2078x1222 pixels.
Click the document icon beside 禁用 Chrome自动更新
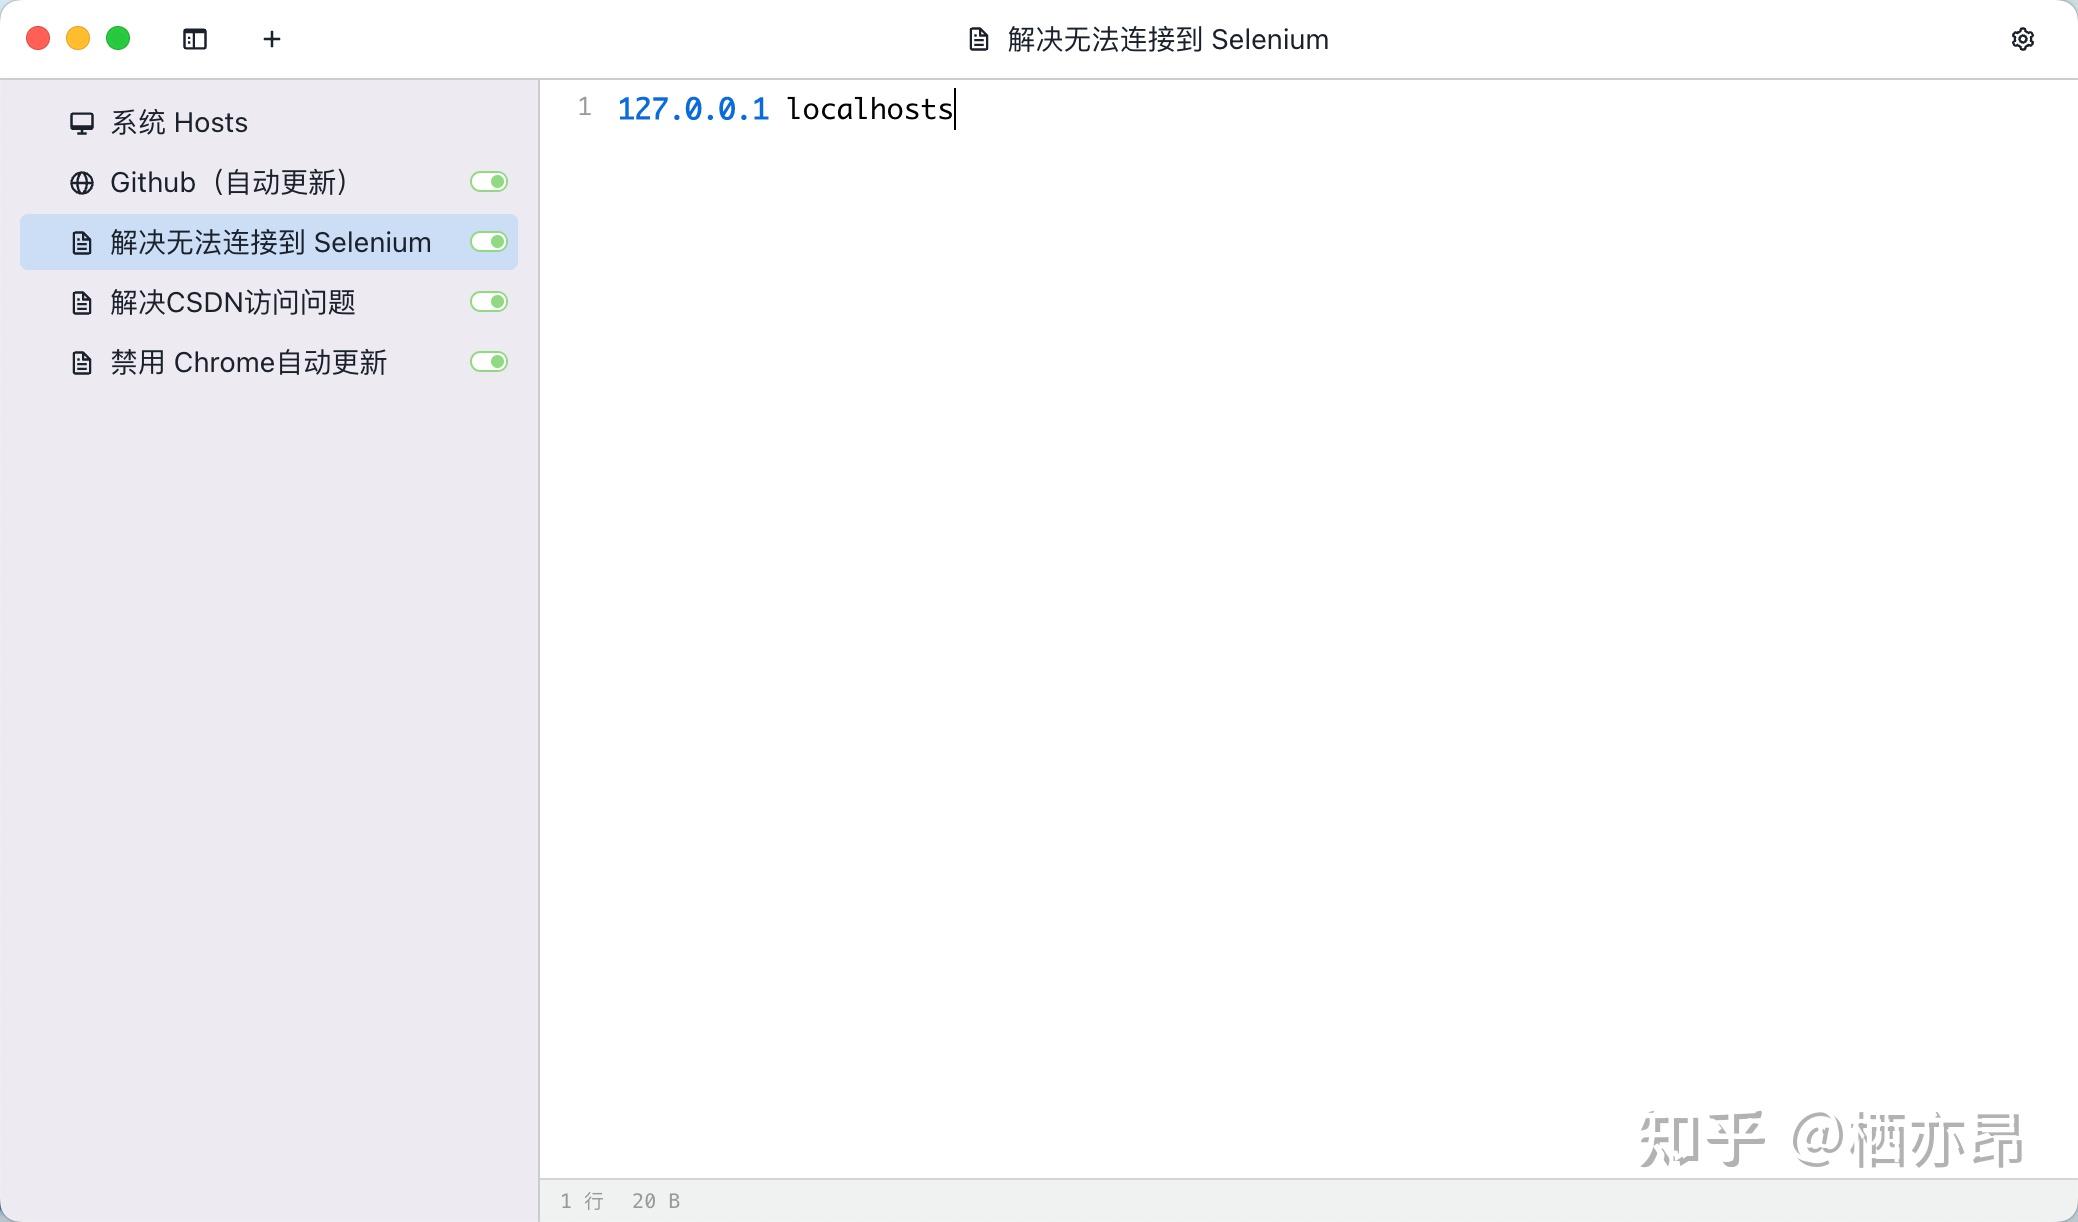pyautogui.click(x=82, y=362)
